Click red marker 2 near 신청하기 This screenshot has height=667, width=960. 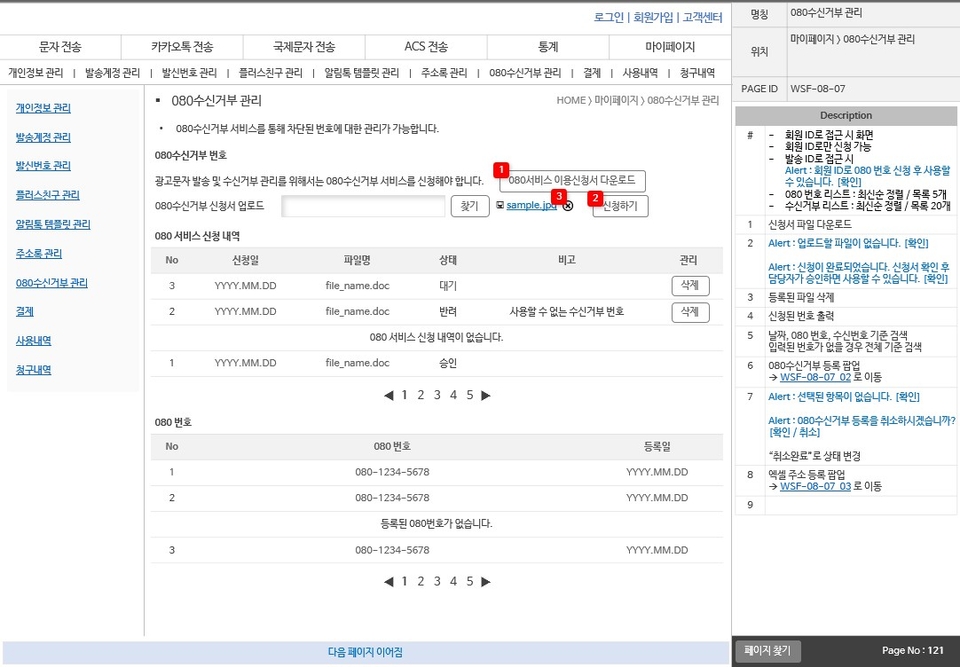pos(595,198)
